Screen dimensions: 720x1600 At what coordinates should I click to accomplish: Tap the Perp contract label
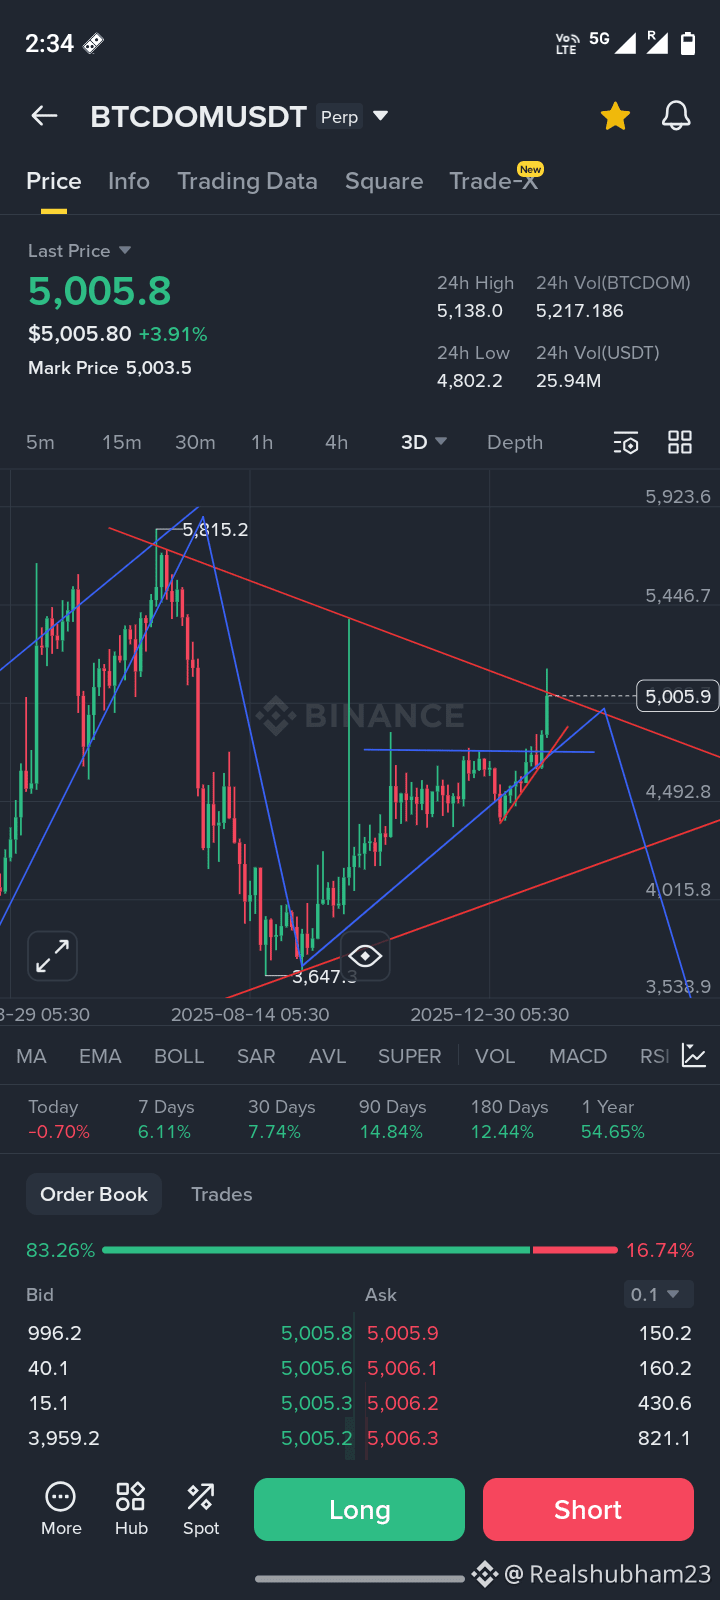point(340,117)
